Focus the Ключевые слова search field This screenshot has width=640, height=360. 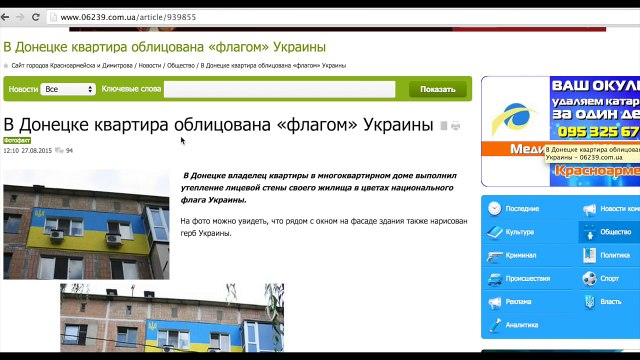[280, 89]
